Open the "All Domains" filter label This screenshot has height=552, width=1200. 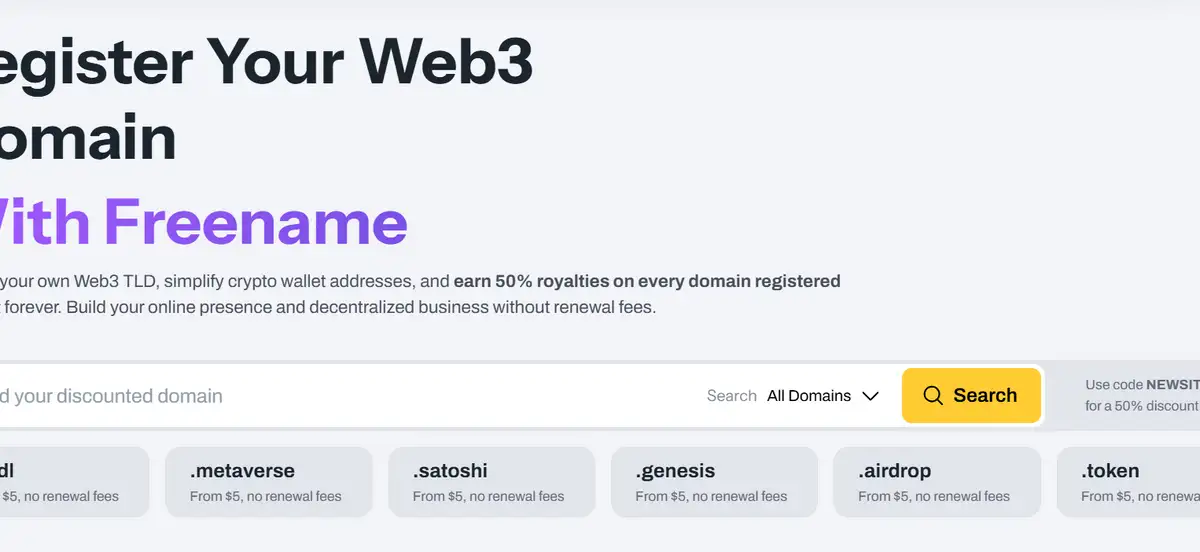coord(808,396)
